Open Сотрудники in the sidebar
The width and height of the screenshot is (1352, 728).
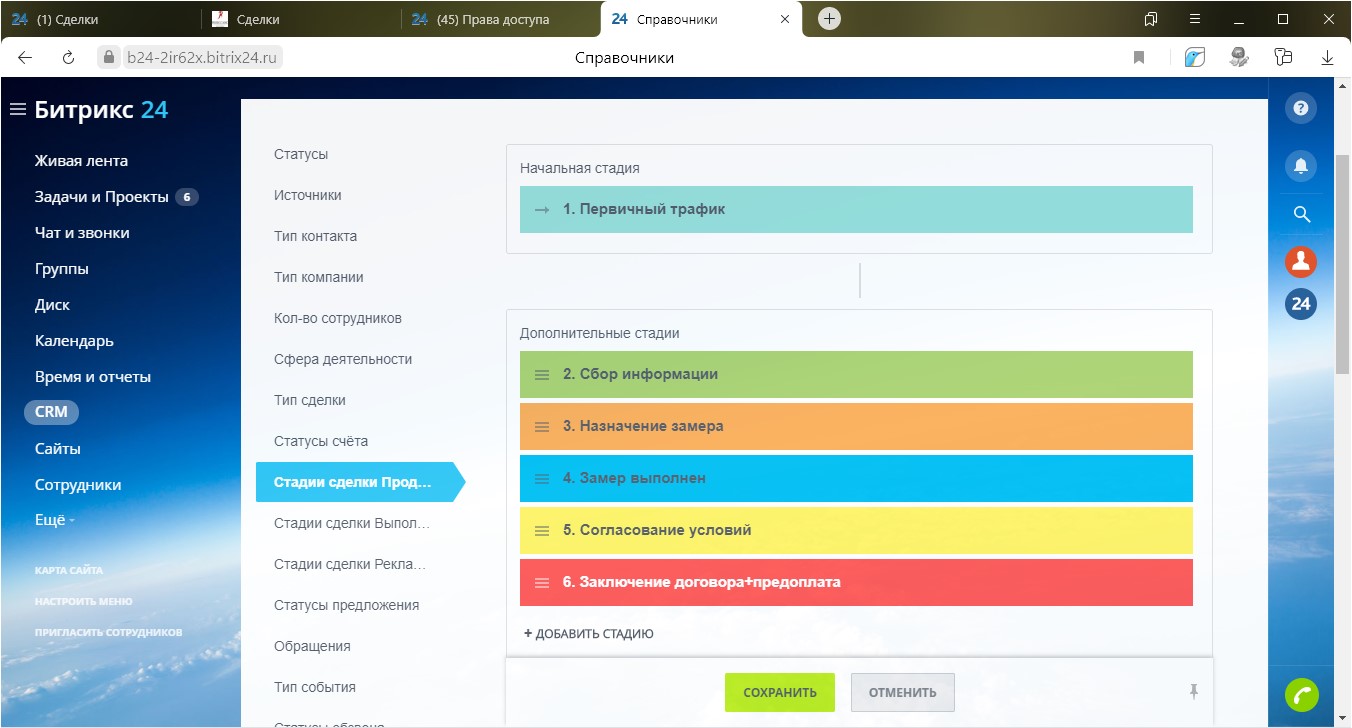tap(78, 485)
